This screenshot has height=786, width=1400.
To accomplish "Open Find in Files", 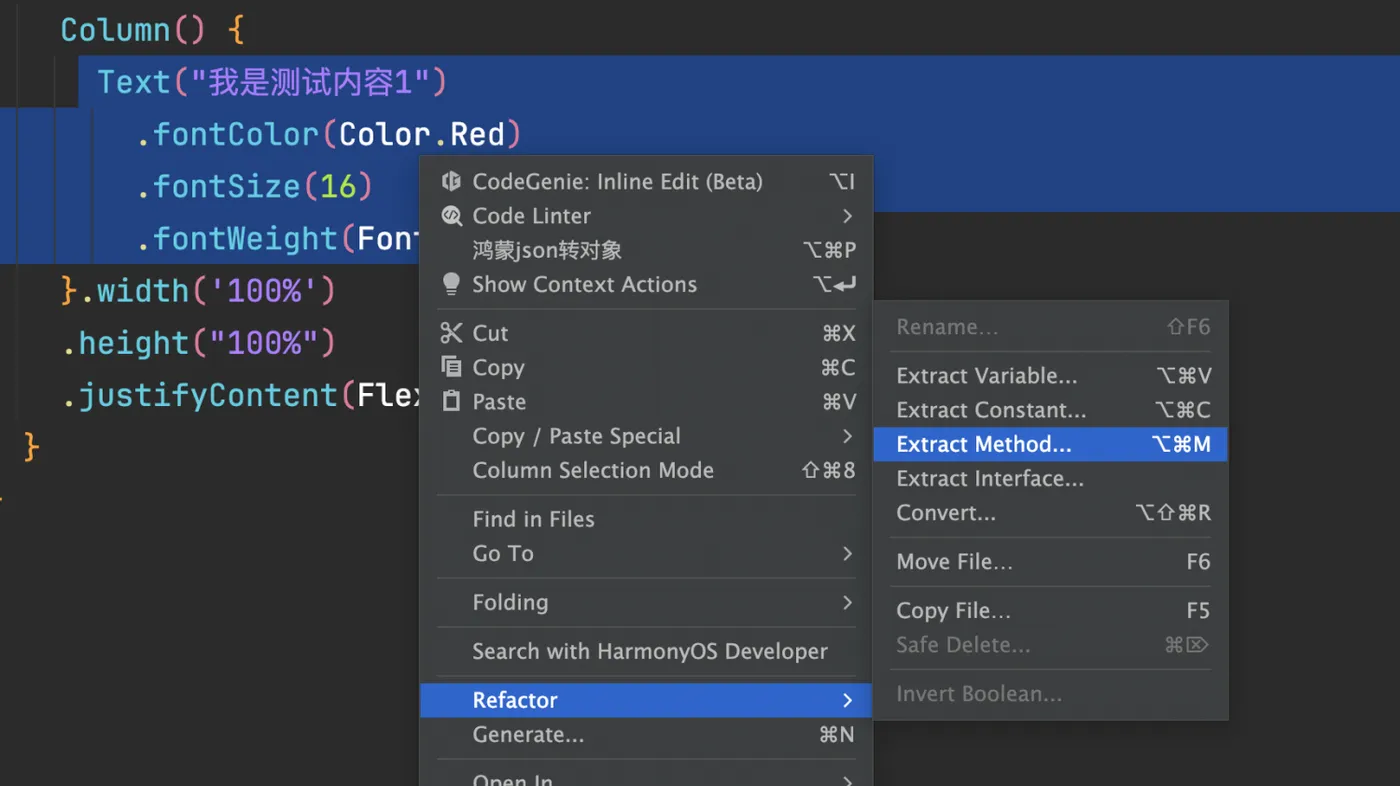I will 646,519.
